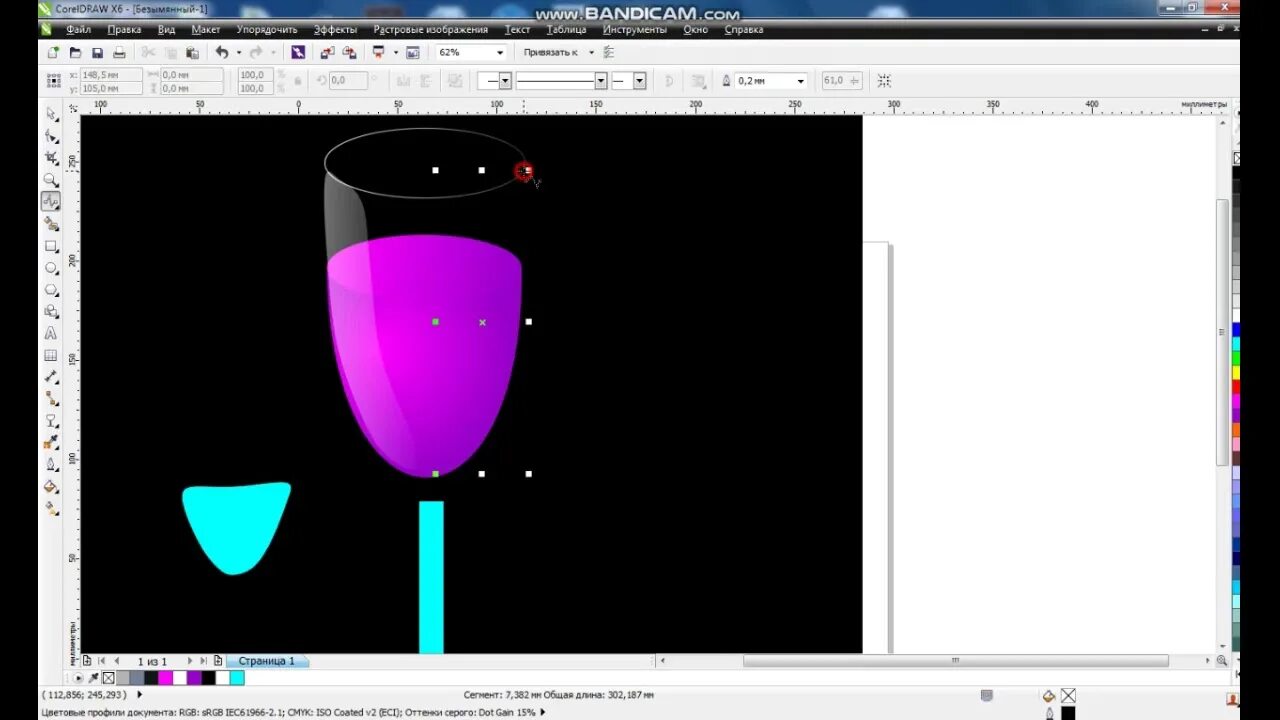The image size is (1280, 720).
Task: Open the Растровые изображения menu
Action: coord(430,29)
